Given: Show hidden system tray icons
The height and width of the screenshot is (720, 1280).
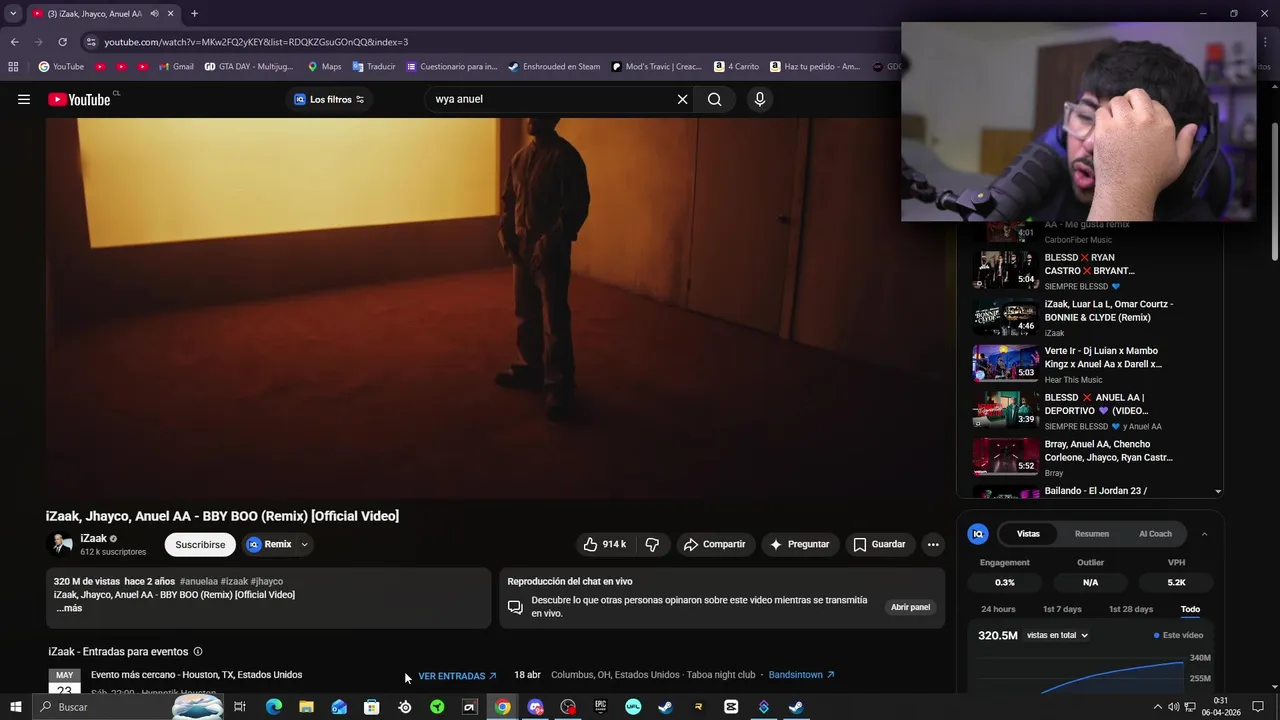Looking at the screenshot, I should pyautogui.click(x=1158, y=707).
